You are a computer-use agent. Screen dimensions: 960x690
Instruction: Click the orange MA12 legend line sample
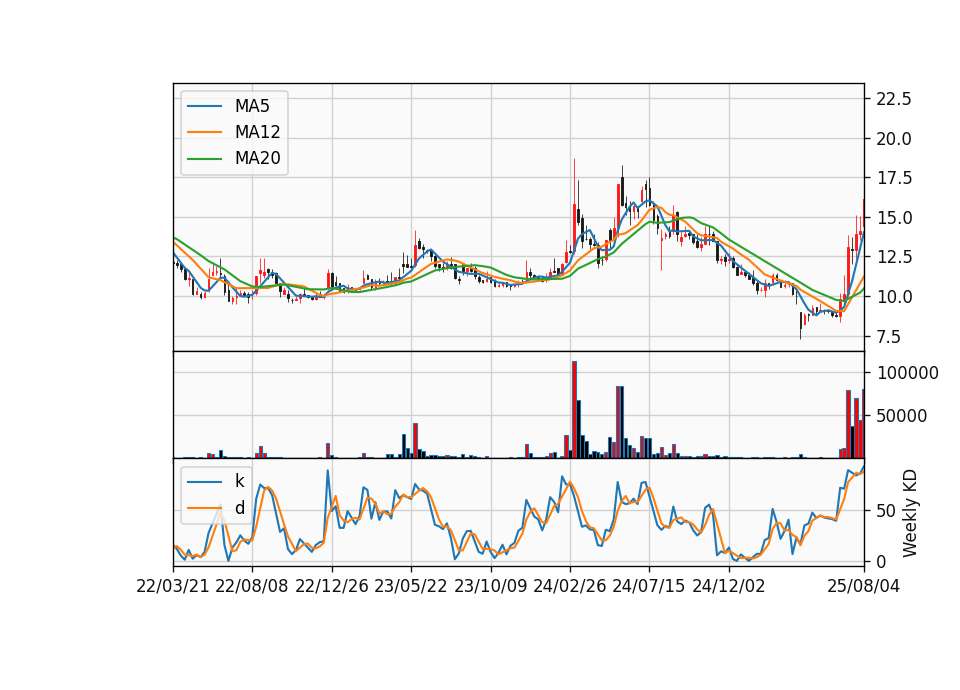point(204,132)
